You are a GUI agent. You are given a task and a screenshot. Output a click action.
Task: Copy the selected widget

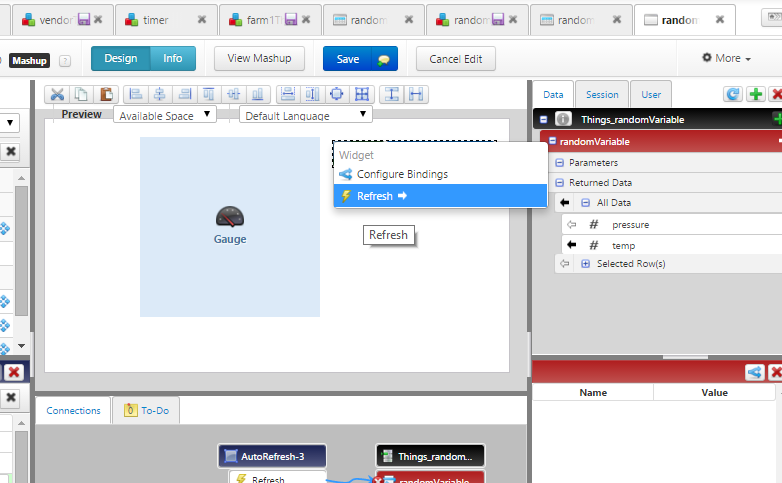[82, 94]
